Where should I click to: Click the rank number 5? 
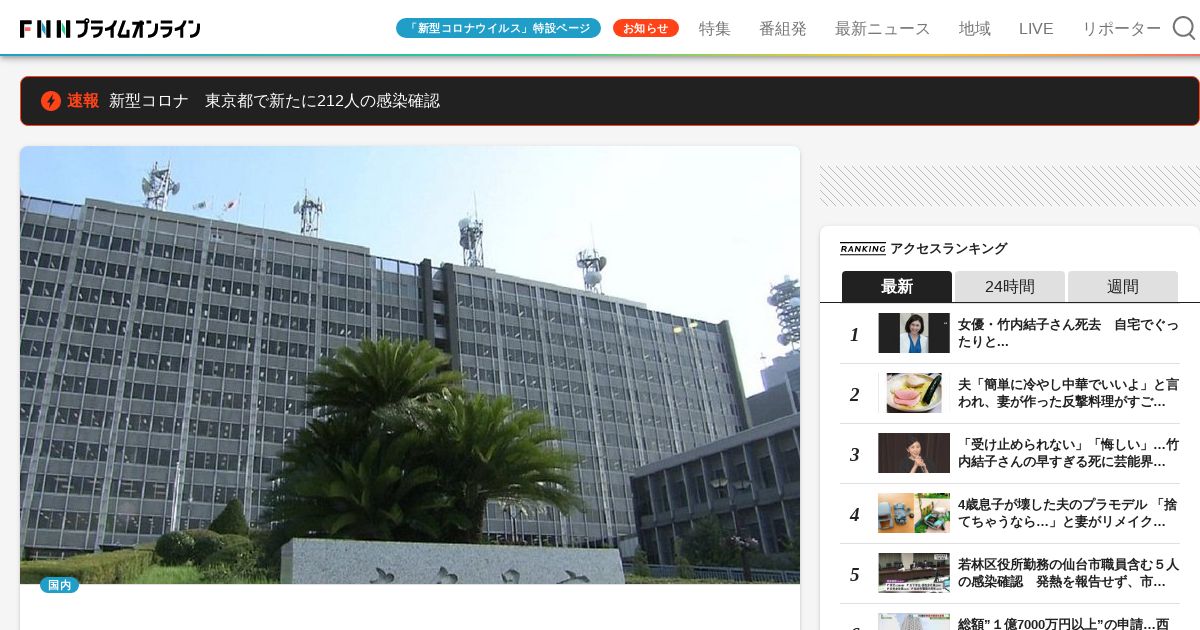[854, 574]
